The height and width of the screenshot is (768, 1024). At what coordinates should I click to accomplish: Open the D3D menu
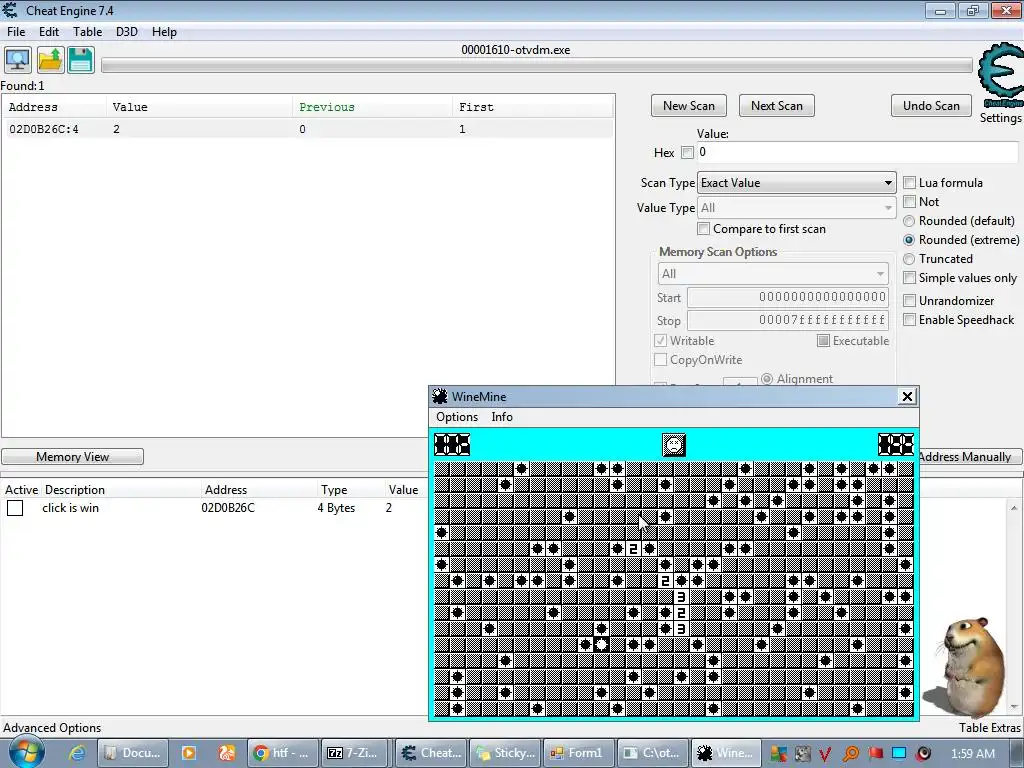coord(127,31)
